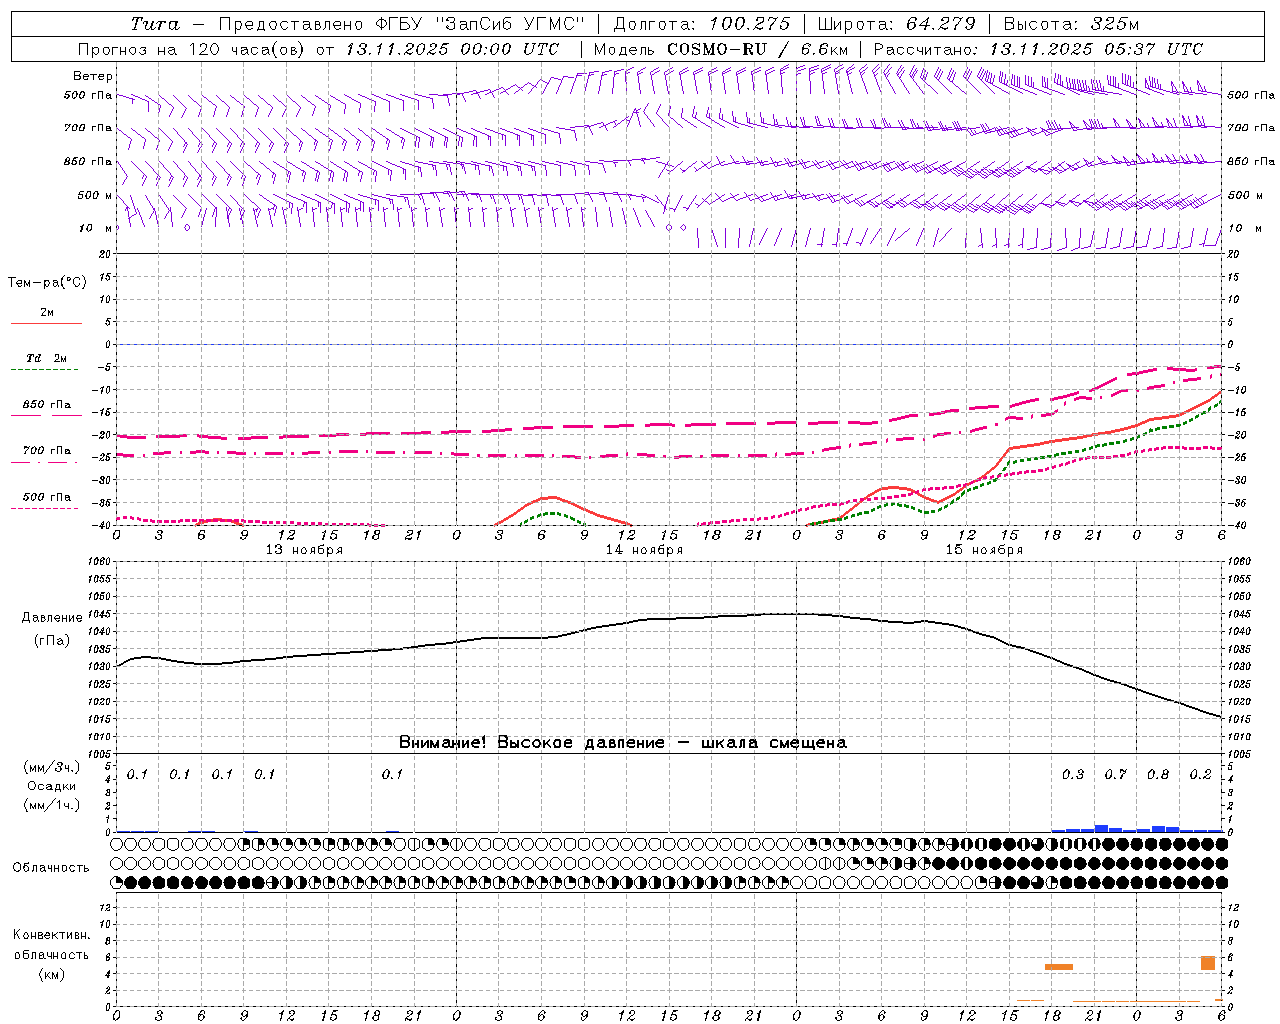1280x1024 pixels.
Task: Click the (гПа) pressure unit label
Action: (x=52, y=641)
